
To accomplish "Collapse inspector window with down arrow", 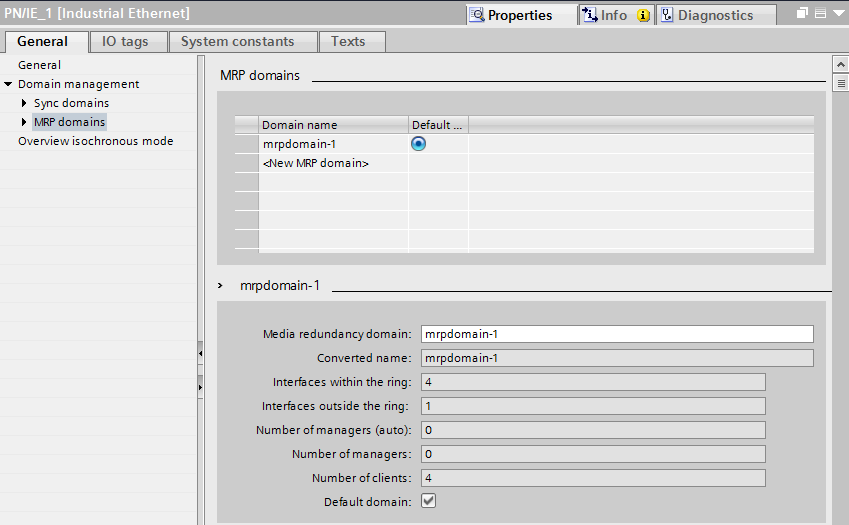I will pyautogui.click(x=838, y=14).
